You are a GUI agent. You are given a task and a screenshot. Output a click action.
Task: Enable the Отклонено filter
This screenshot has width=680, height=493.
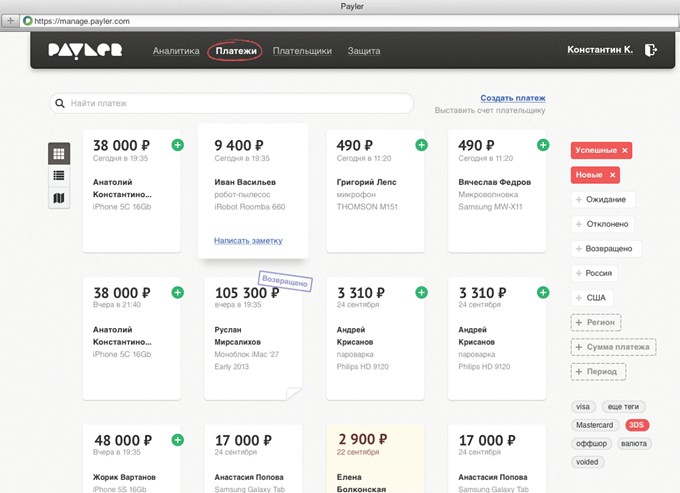605,224
